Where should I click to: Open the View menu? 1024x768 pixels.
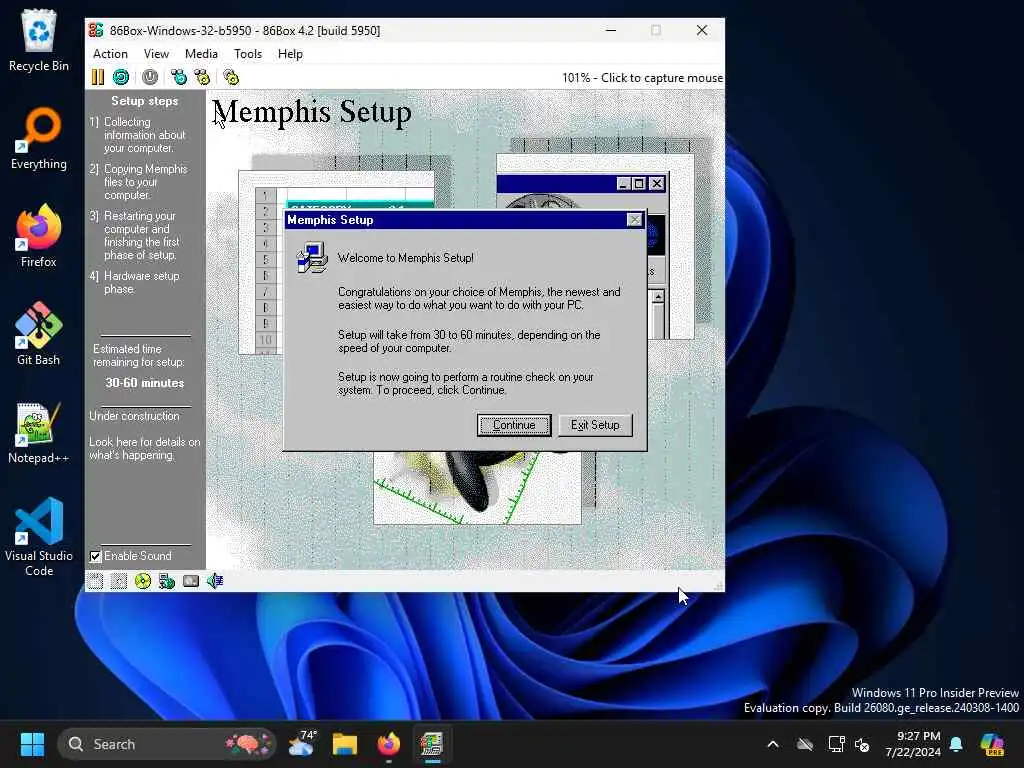156,54
